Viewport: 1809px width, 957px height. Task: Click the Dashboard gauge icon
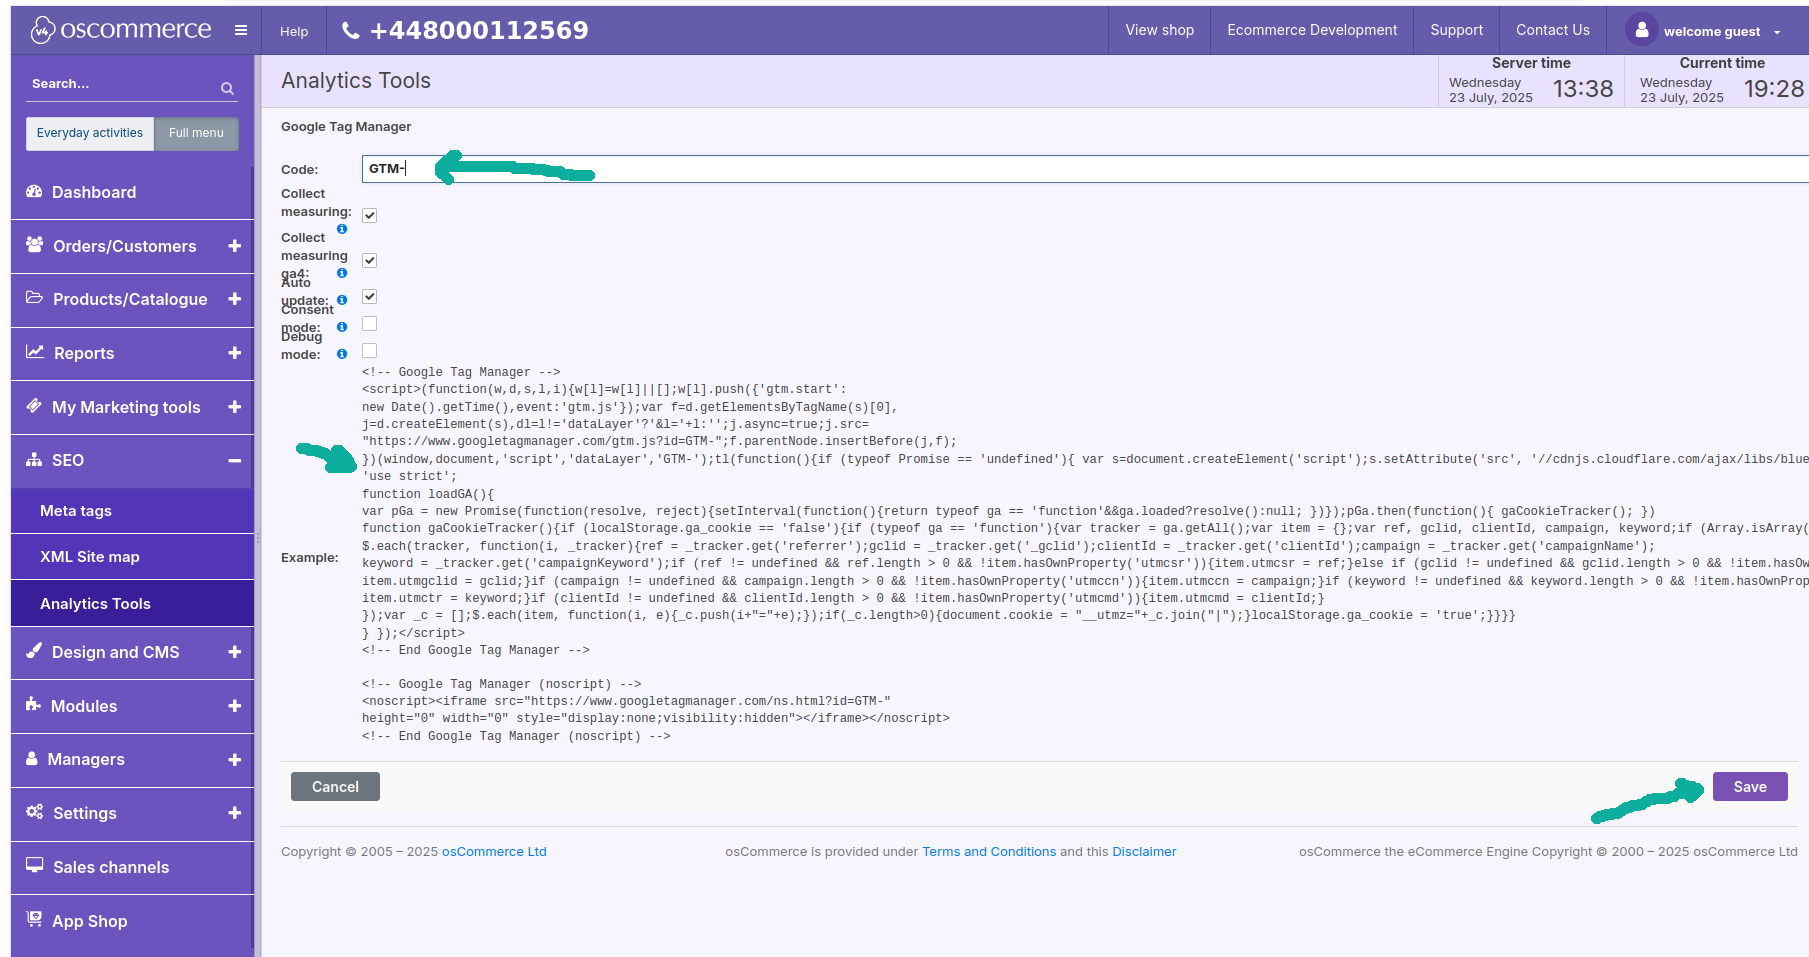coord(34,191)
